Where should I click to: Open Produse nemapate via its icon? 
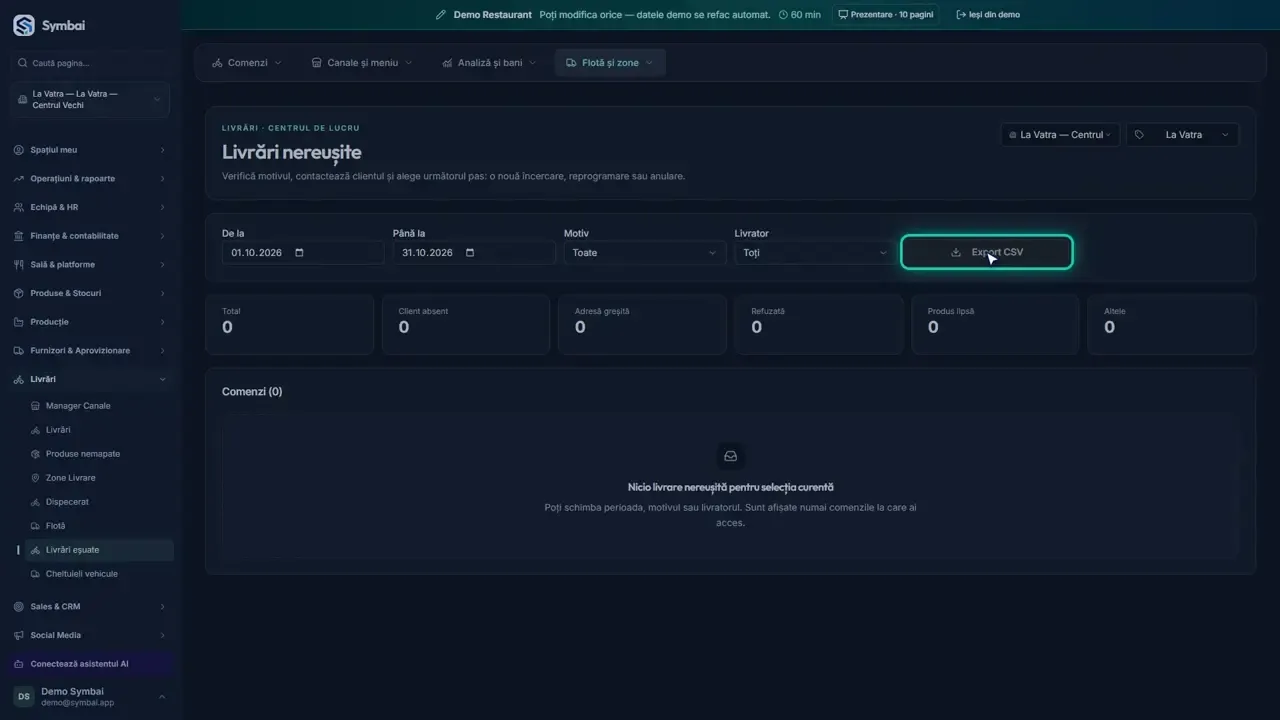tap(35, 454)
